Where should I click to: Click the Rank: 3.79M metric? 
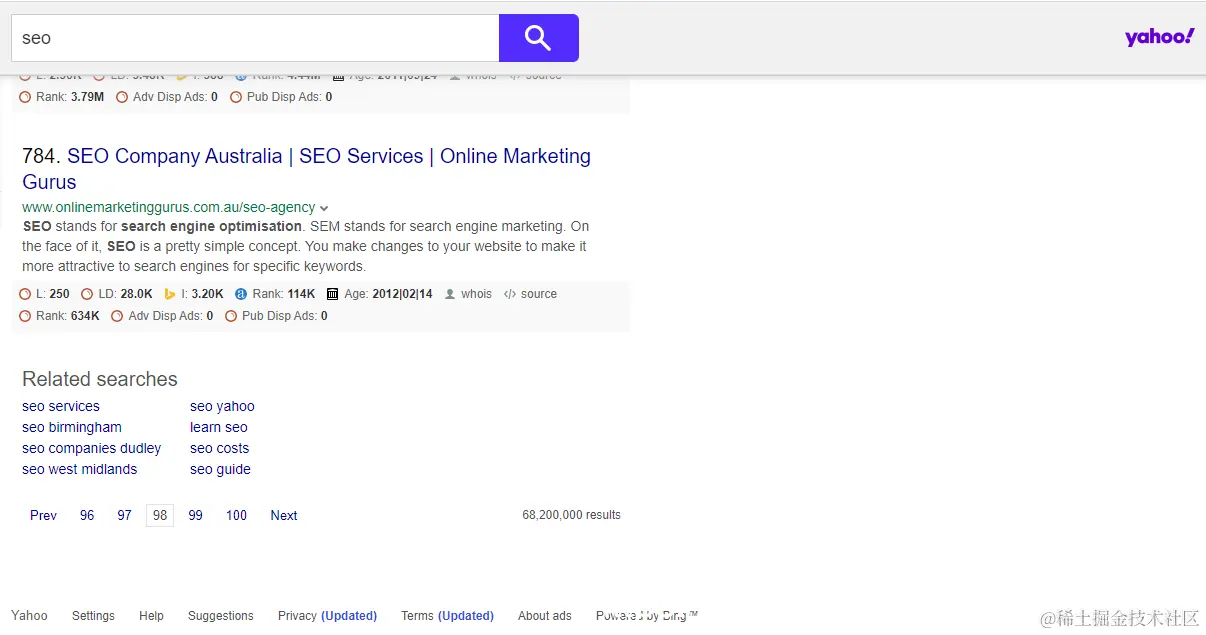[x=62, y=97]
